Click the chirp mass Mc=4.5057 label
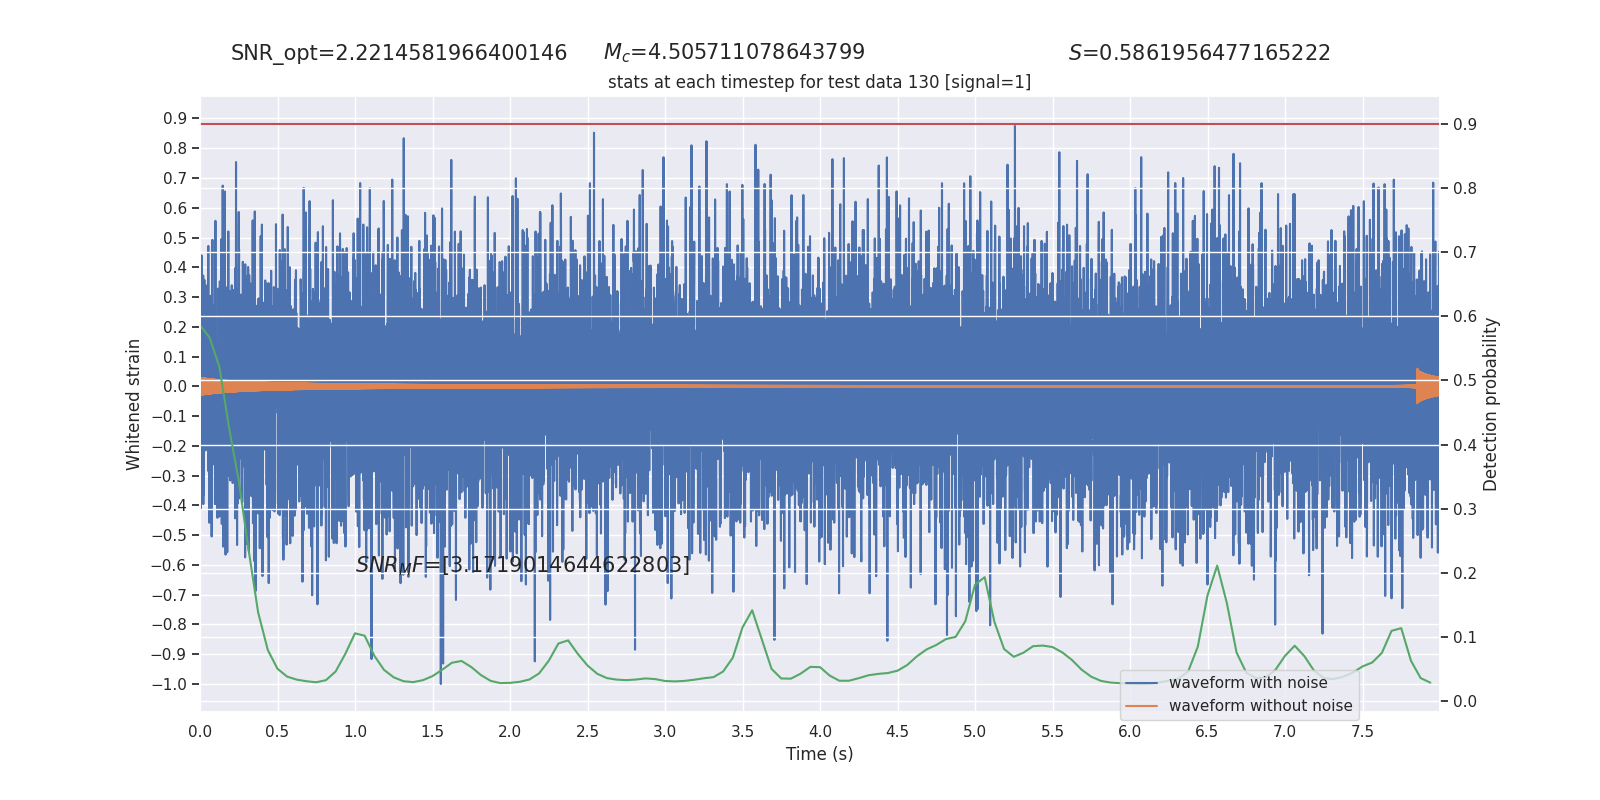 point(734,52)
